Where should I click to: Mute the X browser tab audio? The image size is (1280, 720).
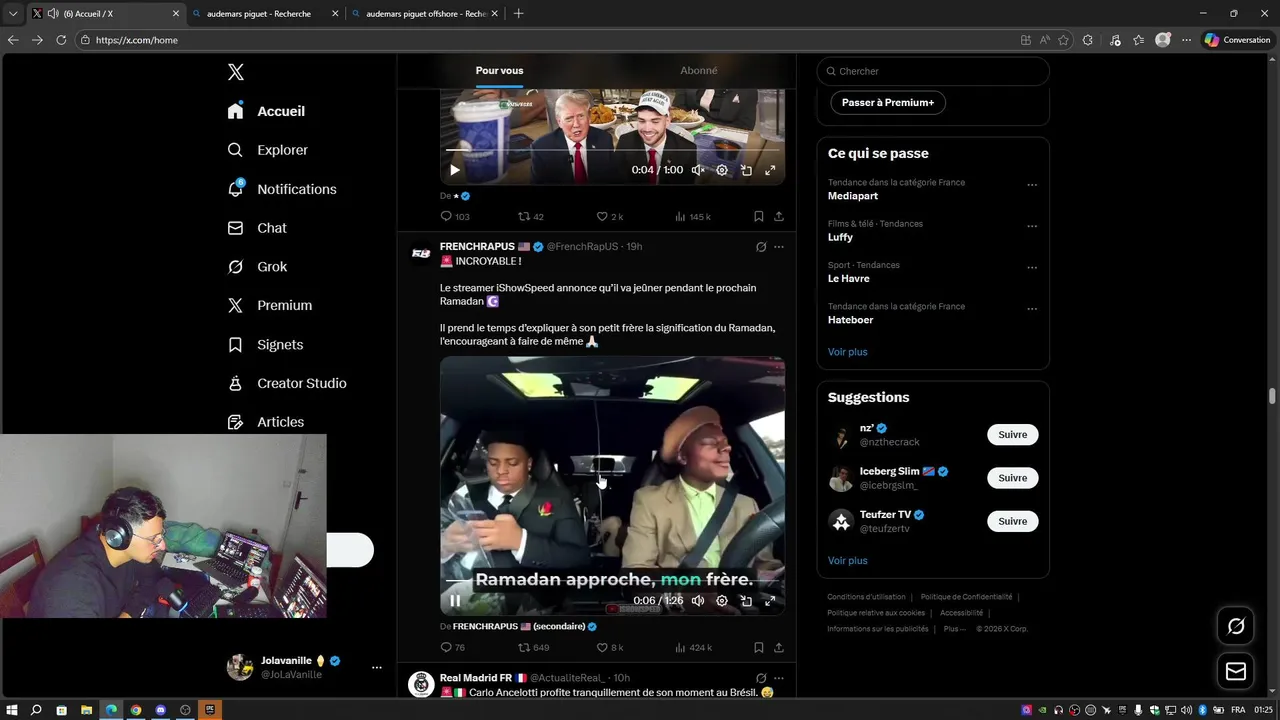pyautogui.click(x=52, y=14)
